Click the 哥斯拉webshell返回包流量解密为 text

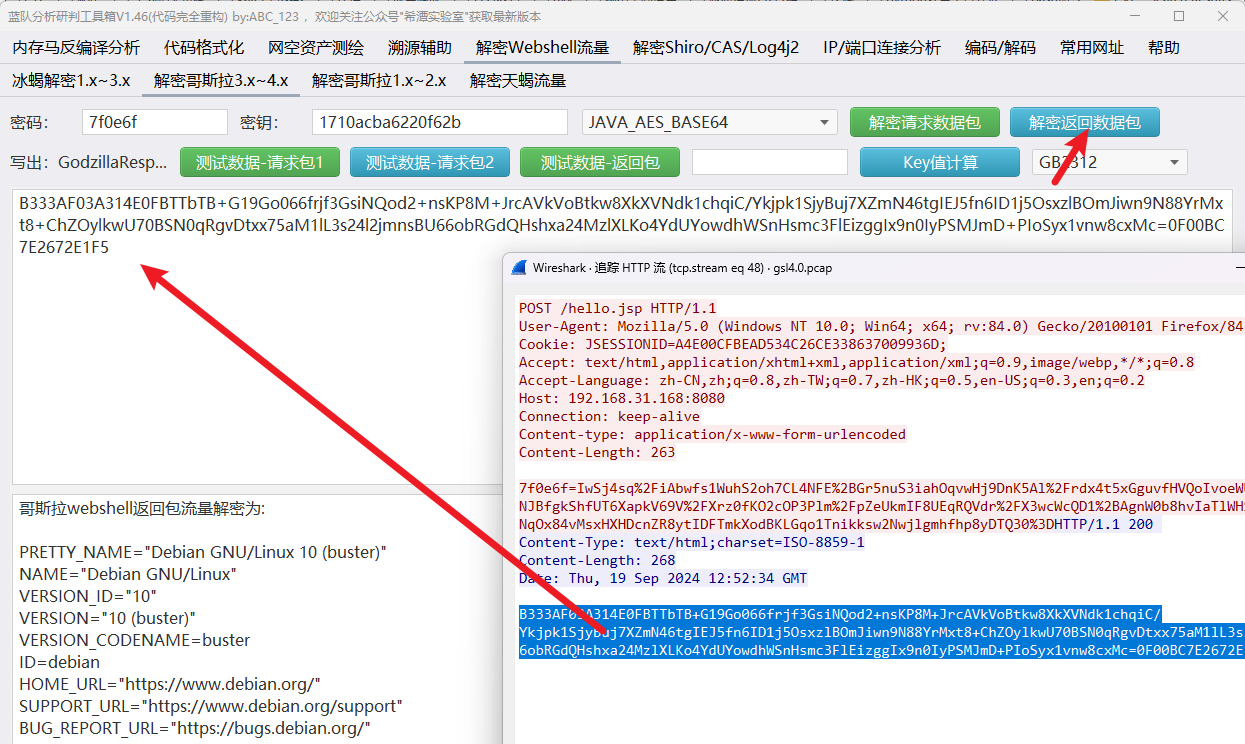[142, 508]
